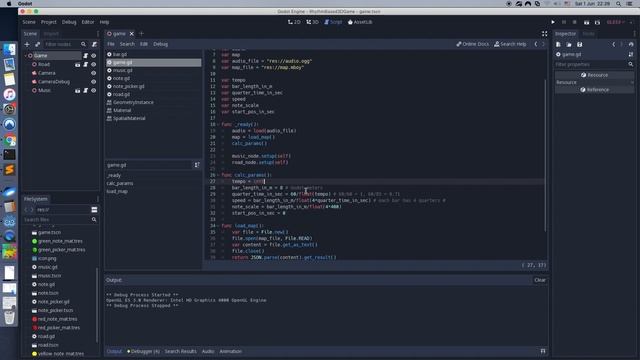Open Road sub-scene in editor icon
Image resolution: width=640 pixels, height=360 pixels.
78,64
